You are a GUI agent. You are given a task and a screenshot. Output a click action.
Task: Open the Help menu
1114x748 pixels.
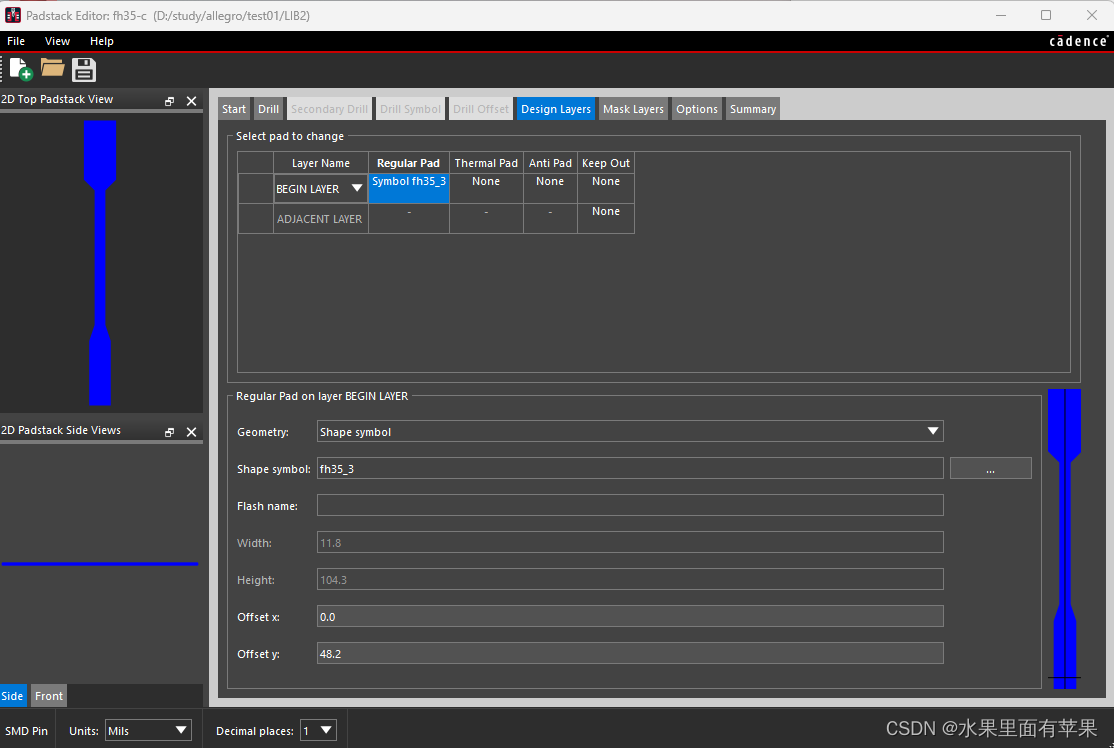pos(102,41)
